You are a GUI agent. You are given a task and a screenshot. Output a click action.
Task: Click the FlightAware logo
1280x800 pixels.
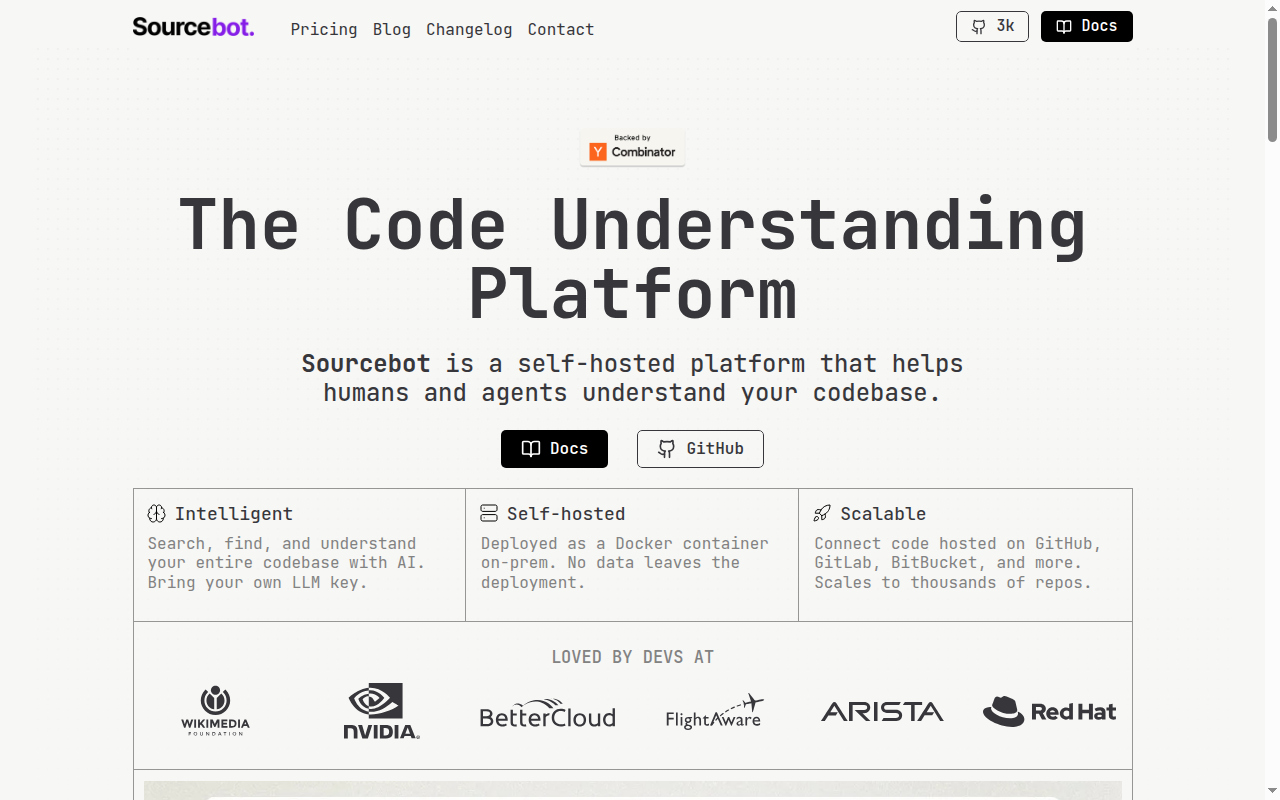coord(714,711)
